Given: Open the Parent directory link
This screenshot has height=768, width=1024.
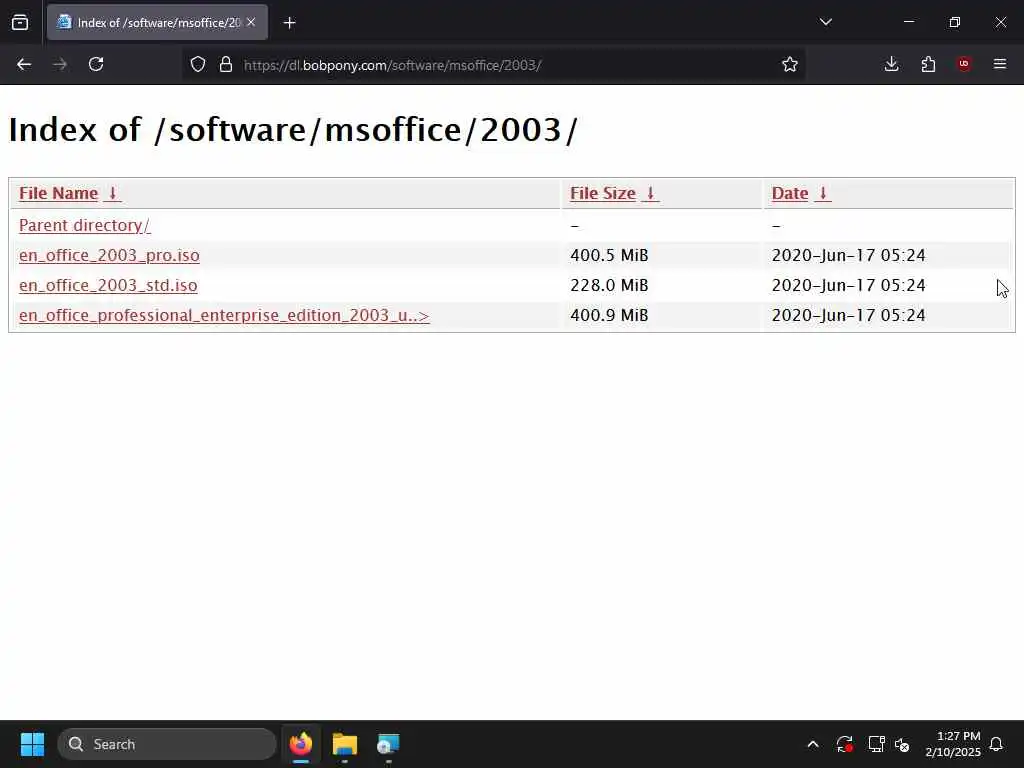Looking at the screenshot, I should coord(84,225).
